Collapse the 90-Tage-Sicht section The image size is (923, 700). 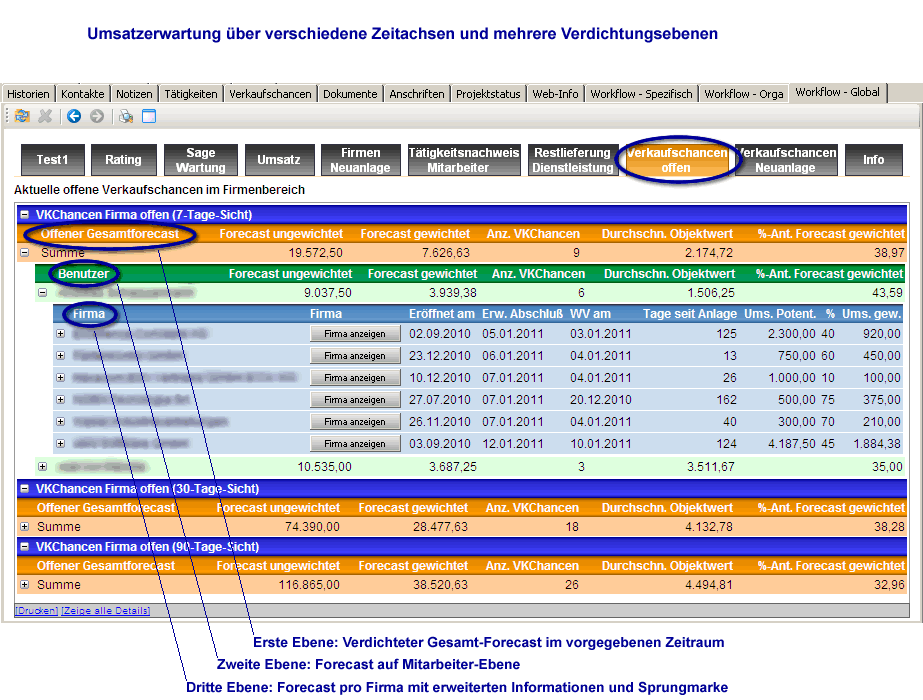click(x=25, y=546)
